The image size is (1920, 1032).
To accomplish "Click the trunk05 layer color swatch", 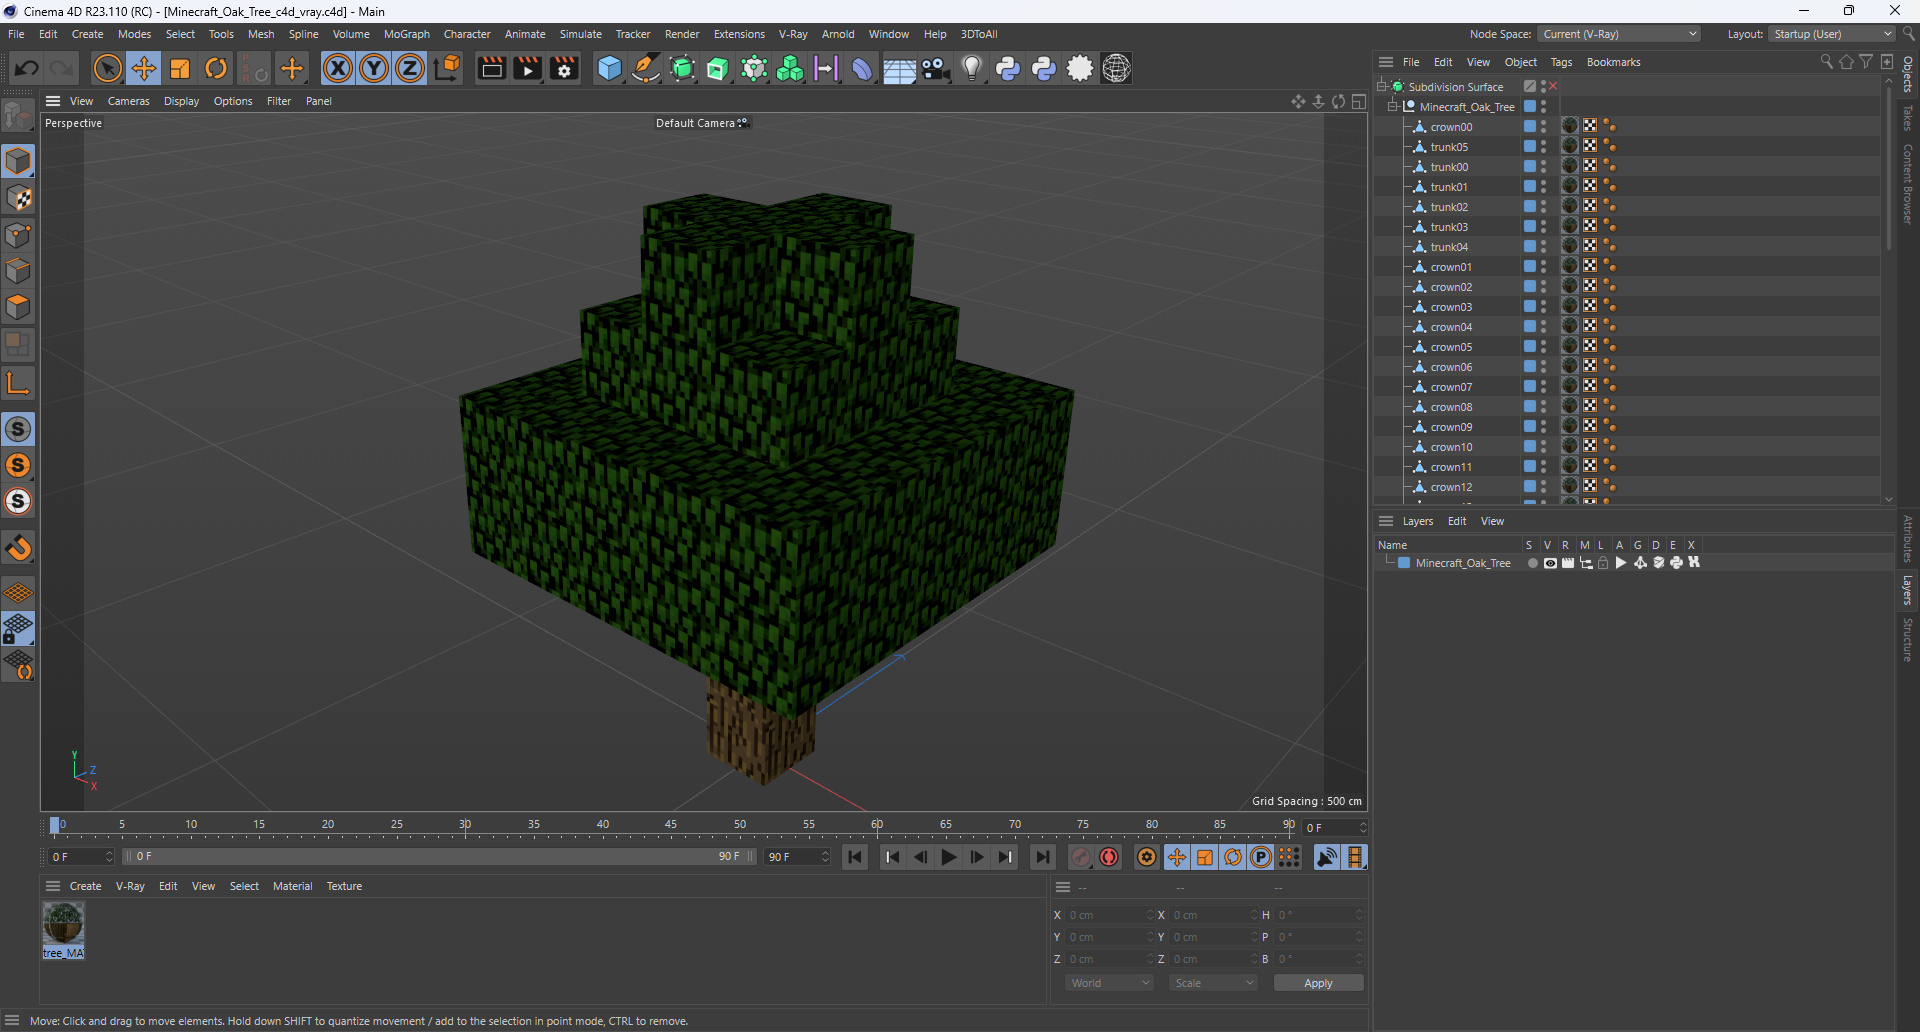I will [x=1530, y=147].
